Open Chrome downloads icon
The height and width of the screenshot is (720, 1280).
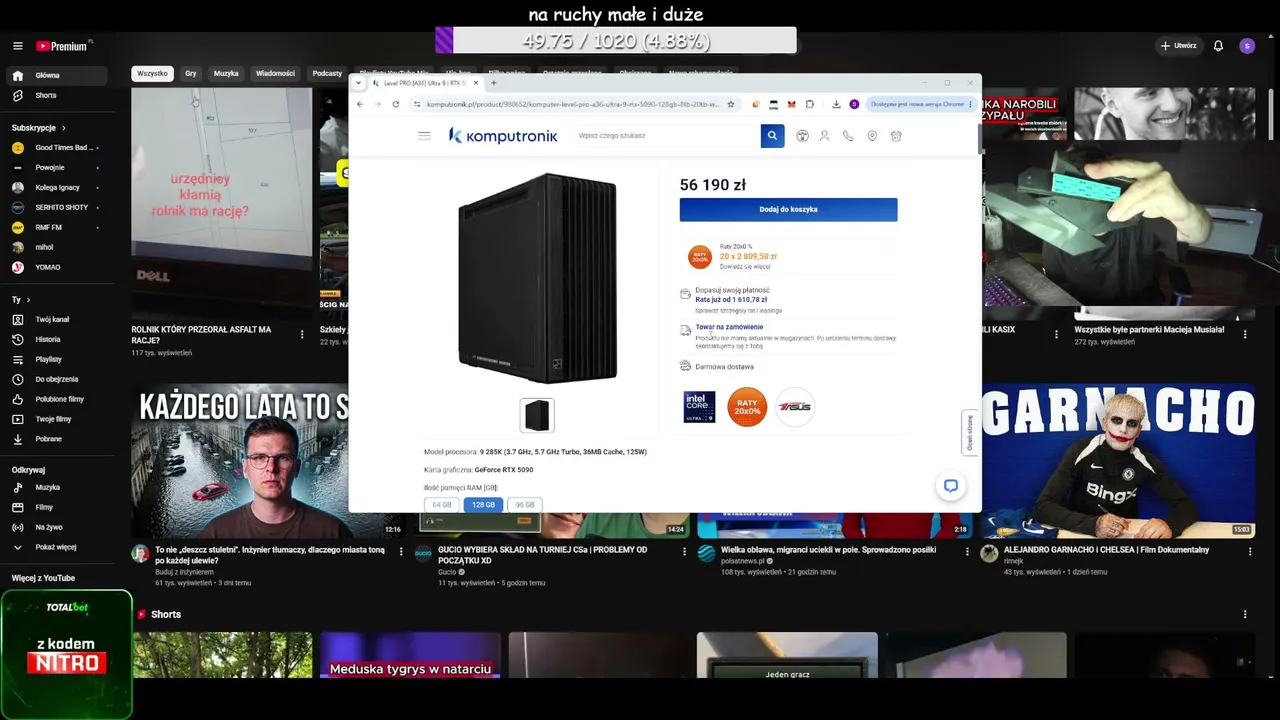[x=836, y=104]
